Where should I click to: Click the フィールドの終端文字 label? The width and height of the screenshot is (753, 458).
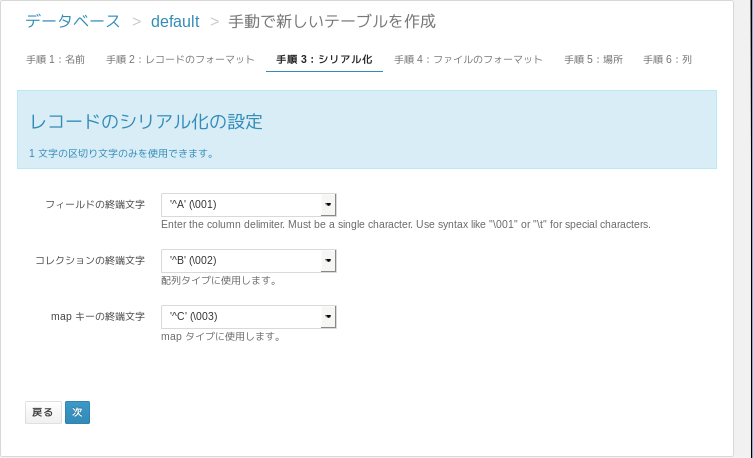(x=95, y=205)
